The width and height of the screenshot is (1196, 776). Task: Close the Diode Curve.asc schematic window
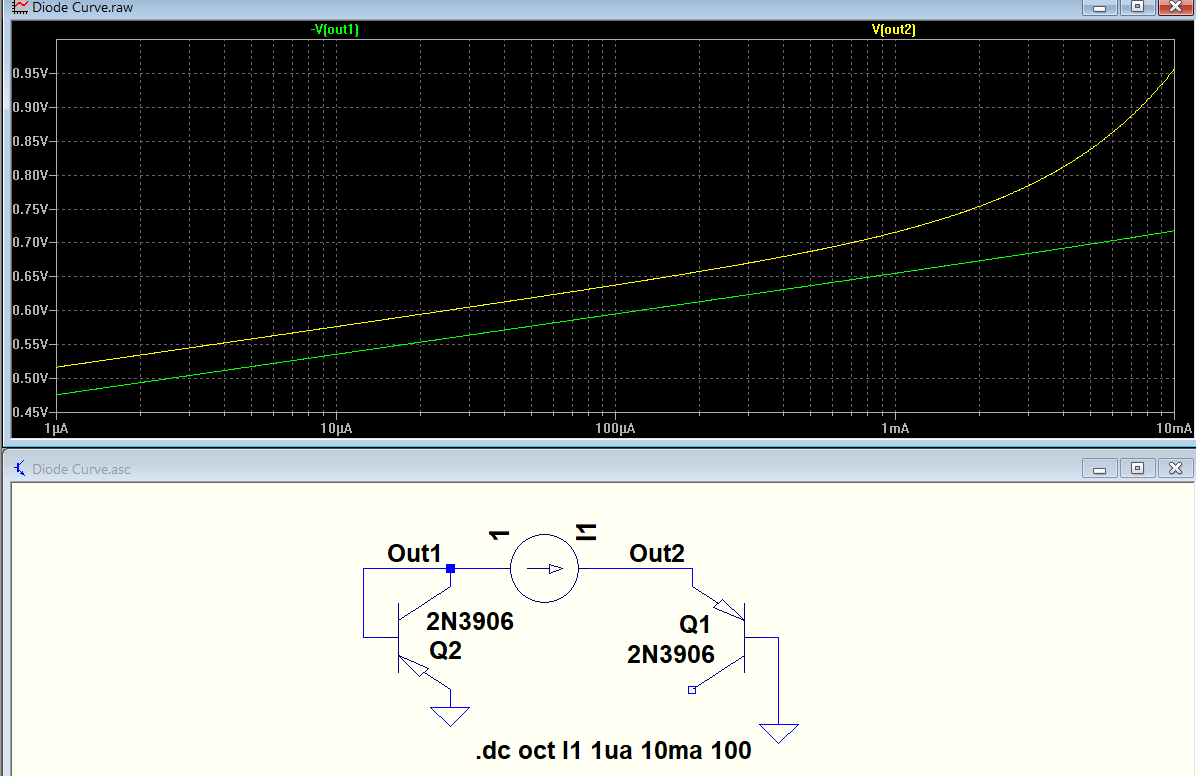tap(1175, 468)
